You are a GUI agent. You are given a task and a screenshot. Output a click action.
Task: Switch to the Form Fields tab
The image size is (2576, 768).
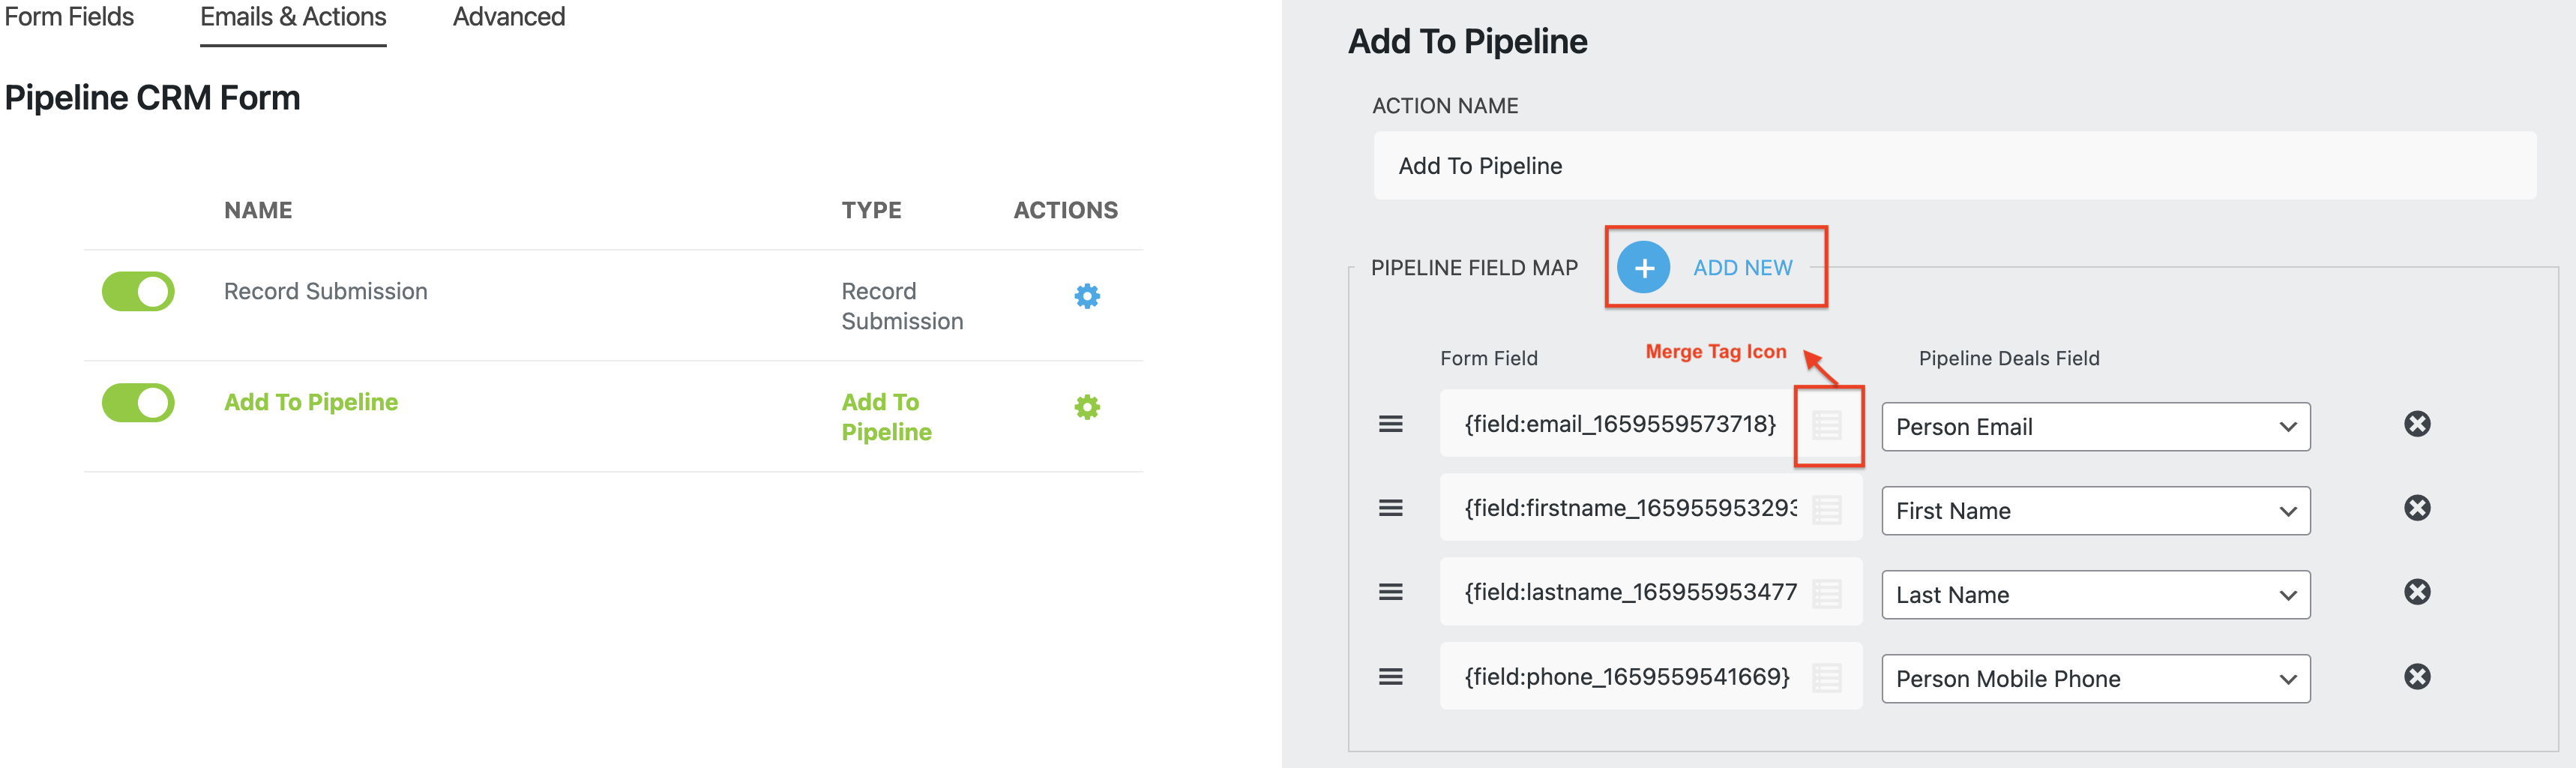(x=68, y=16)
